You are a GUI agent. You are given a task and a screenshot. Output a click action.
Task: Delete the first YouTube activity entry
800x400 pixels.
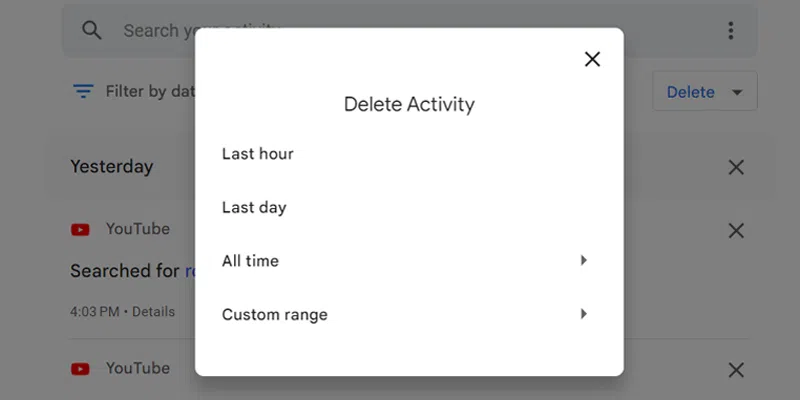pyautogui.click(x=736, y=231)
